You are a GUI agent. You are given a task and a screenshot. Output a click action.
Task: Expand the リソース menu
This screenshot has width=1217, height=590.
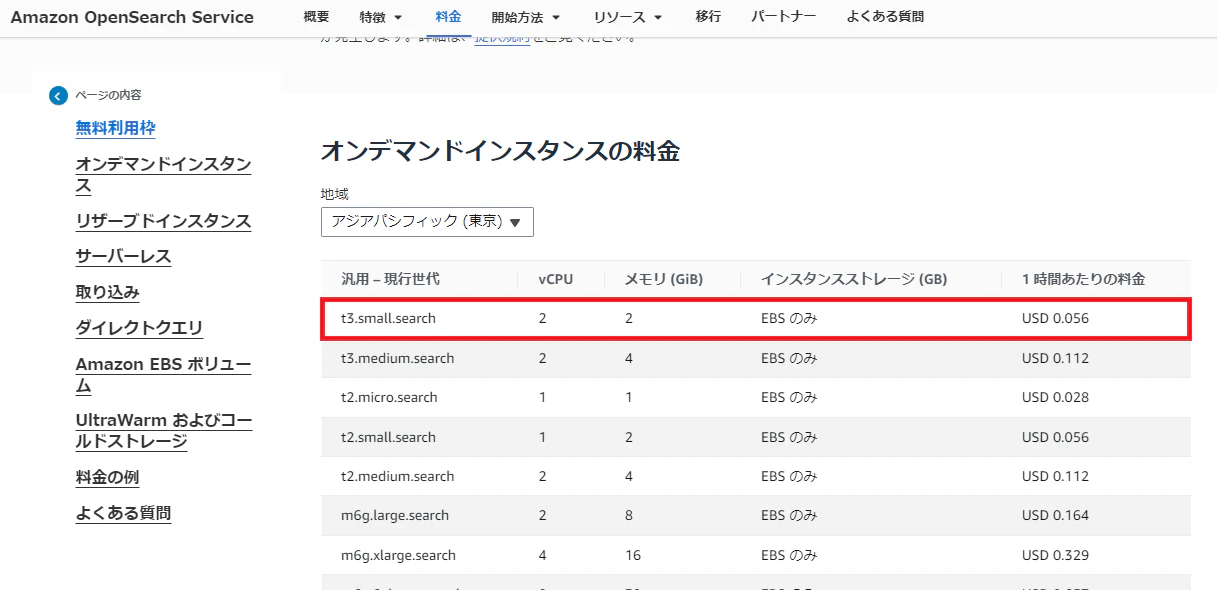[x=628, y=17]
